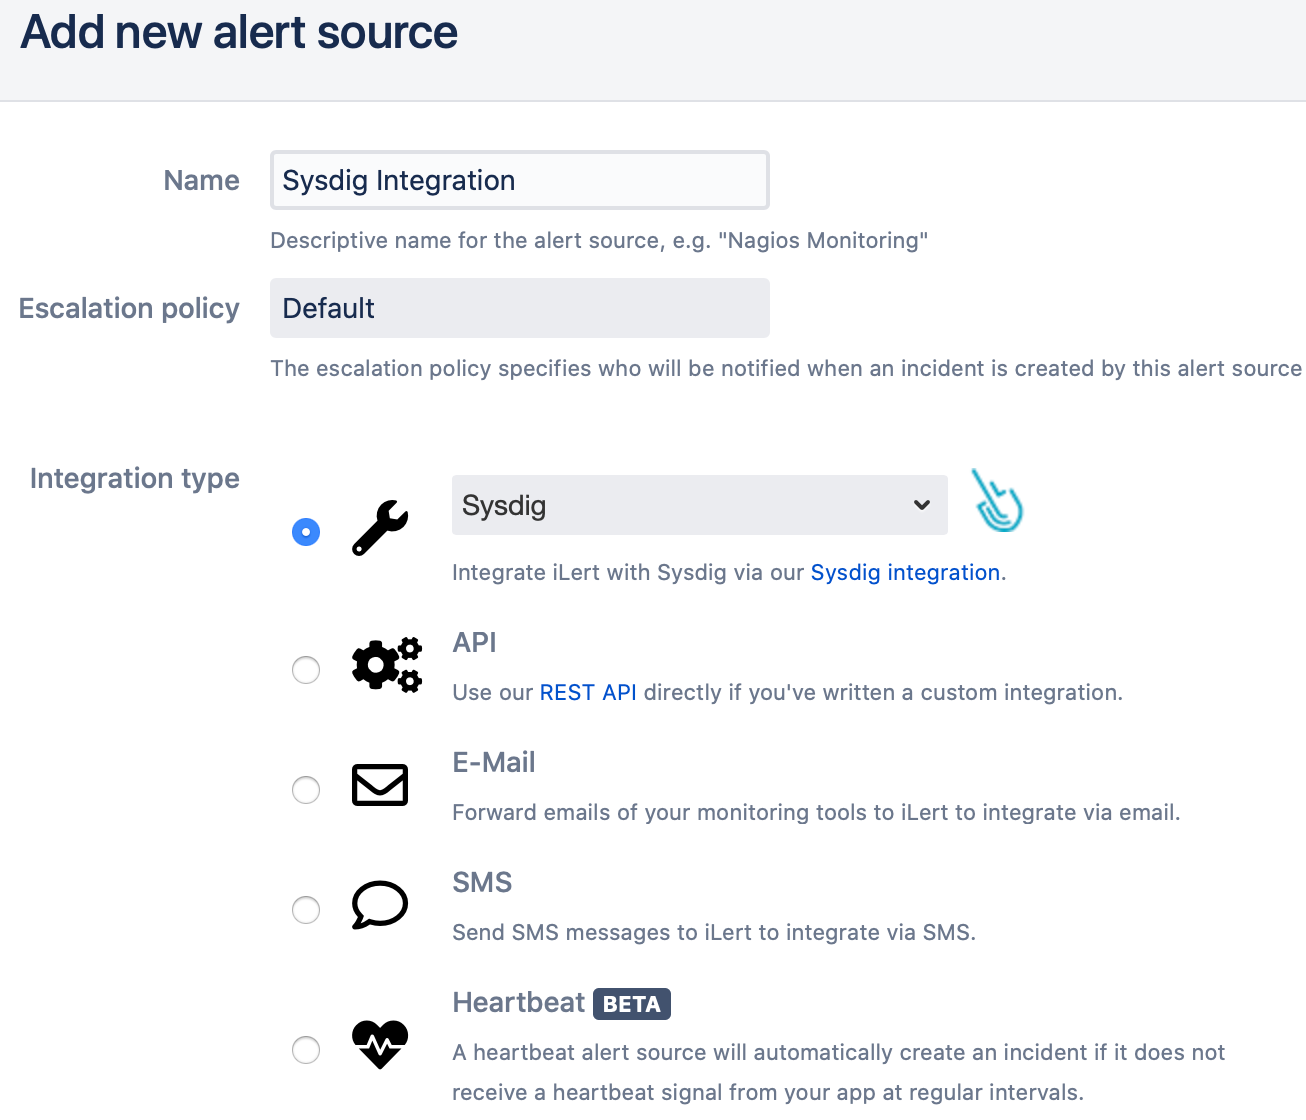Select the API radio button
Image resolution: width=1306 pixels, height=1120 pixels.
306,670
